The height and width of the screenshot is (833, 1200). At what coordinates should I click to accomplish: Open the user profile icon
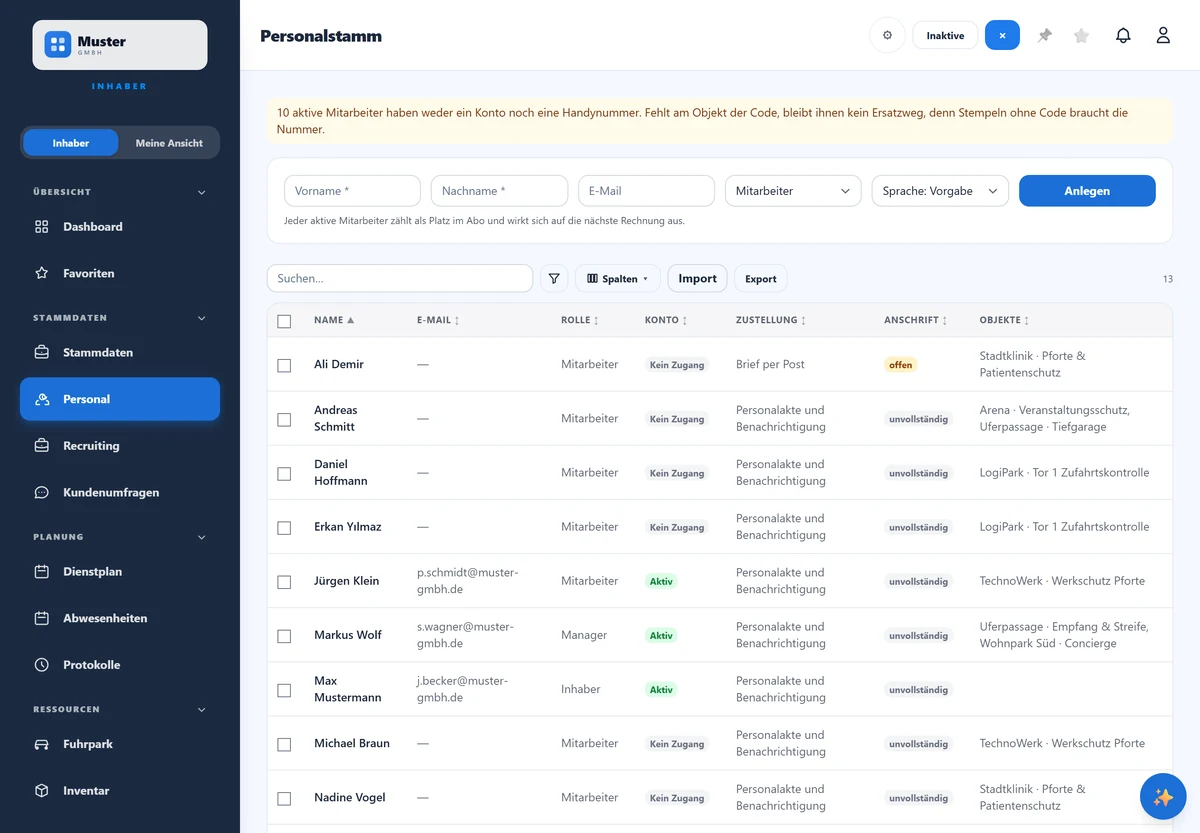[1163, 35]
